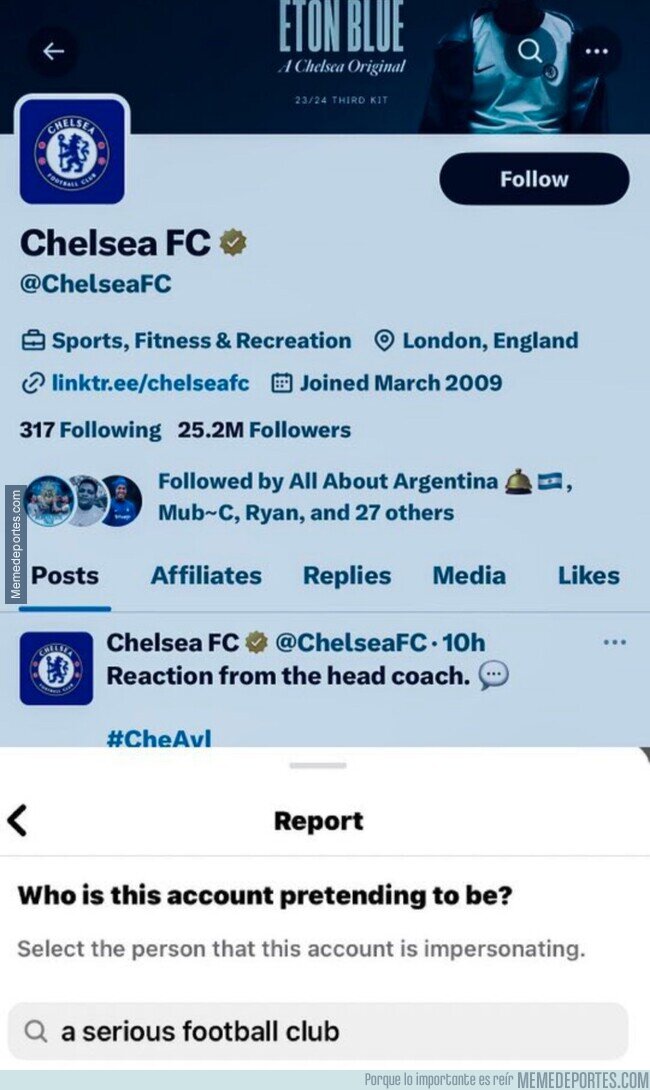This screenshot has width=650, height=1090.
Task: Go back using Report sheet chevron
Action: [17, 820]
